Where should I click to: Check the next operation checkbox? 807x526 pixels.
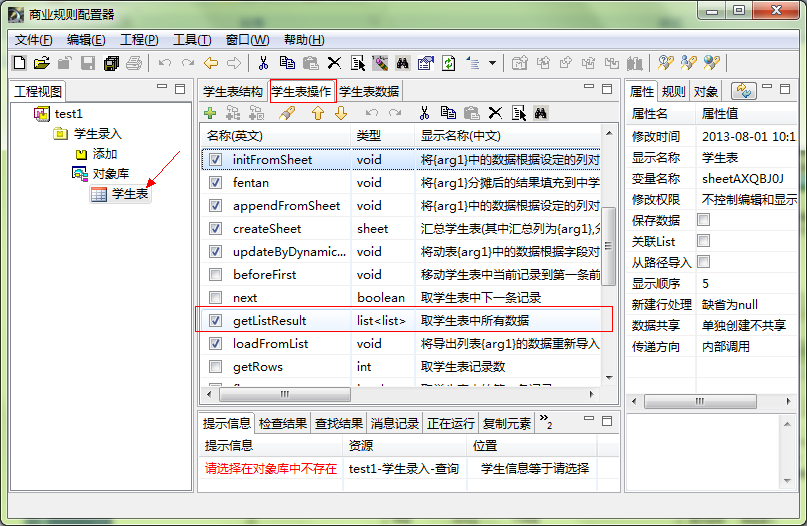(216, 297)
